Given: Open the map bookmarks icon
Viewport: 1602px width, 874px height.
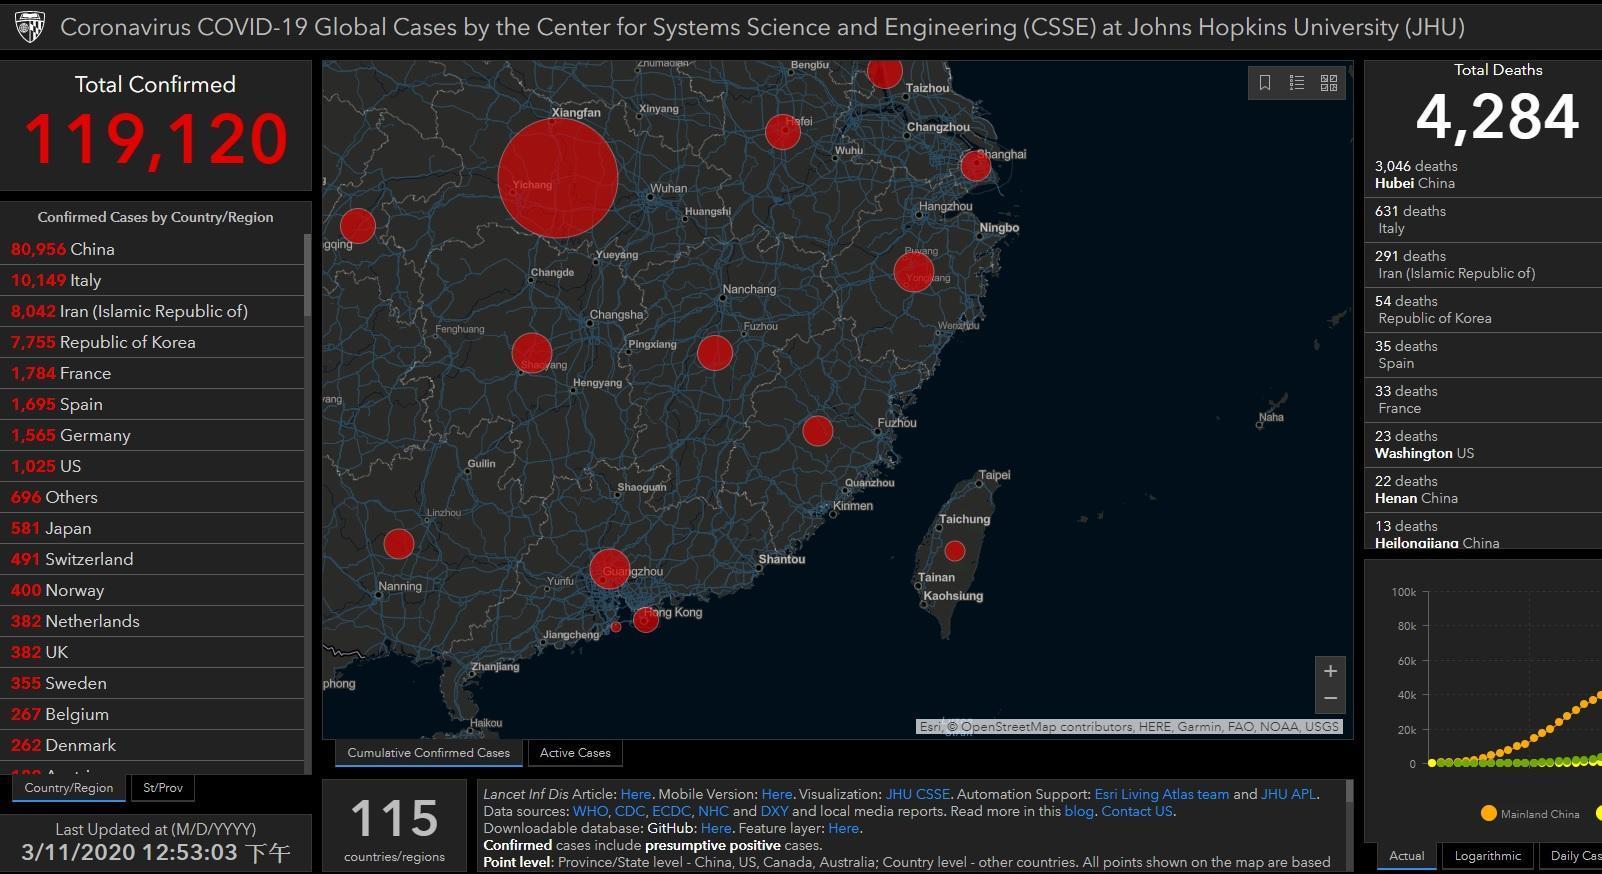Looking at the screenshot, I should pyautogui.click(x=1265, y=83).
